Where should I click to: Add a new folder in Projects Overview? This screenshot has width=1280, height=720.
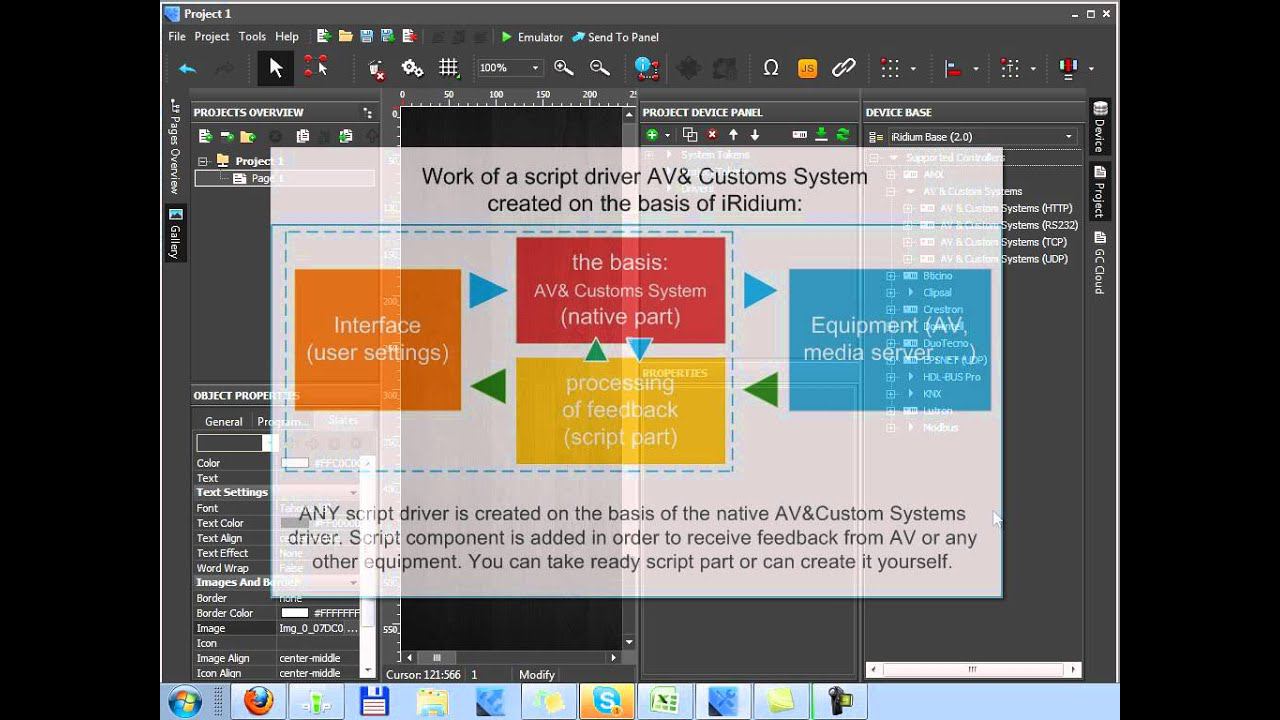(x=247, y=136)
